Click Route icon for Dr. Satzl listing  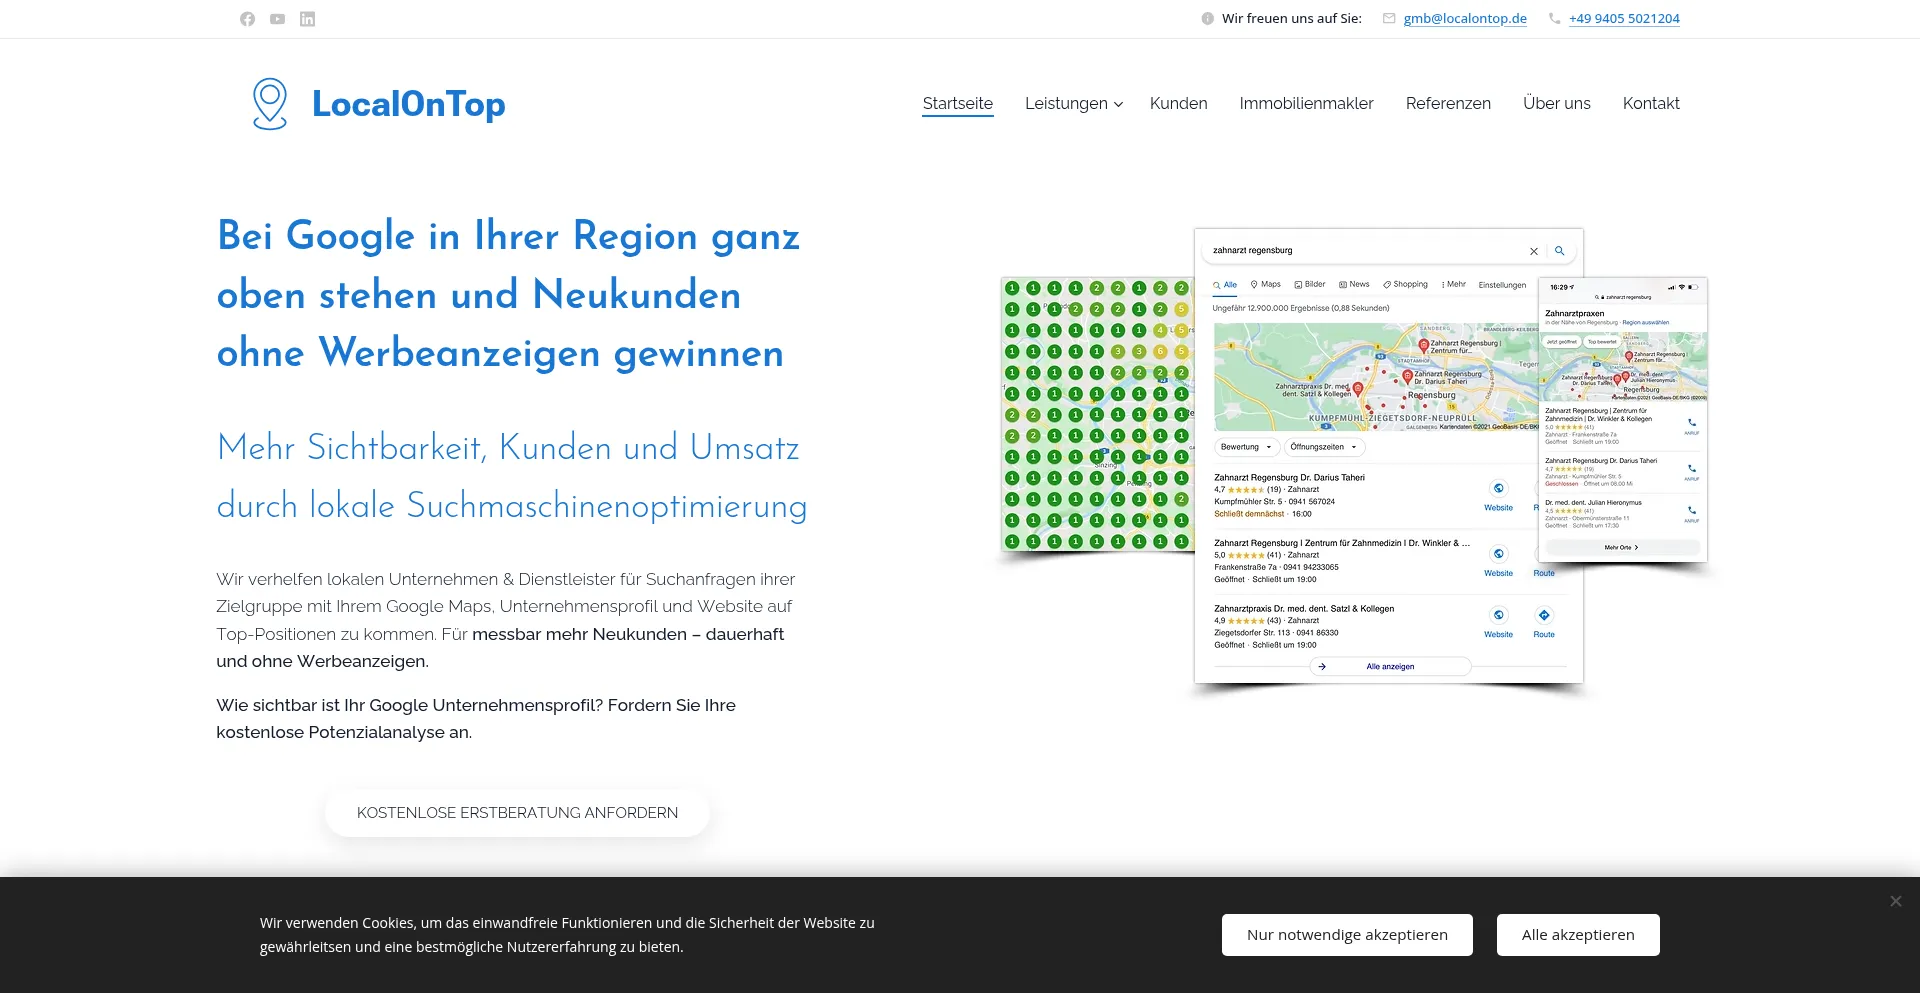(1544, 615)
